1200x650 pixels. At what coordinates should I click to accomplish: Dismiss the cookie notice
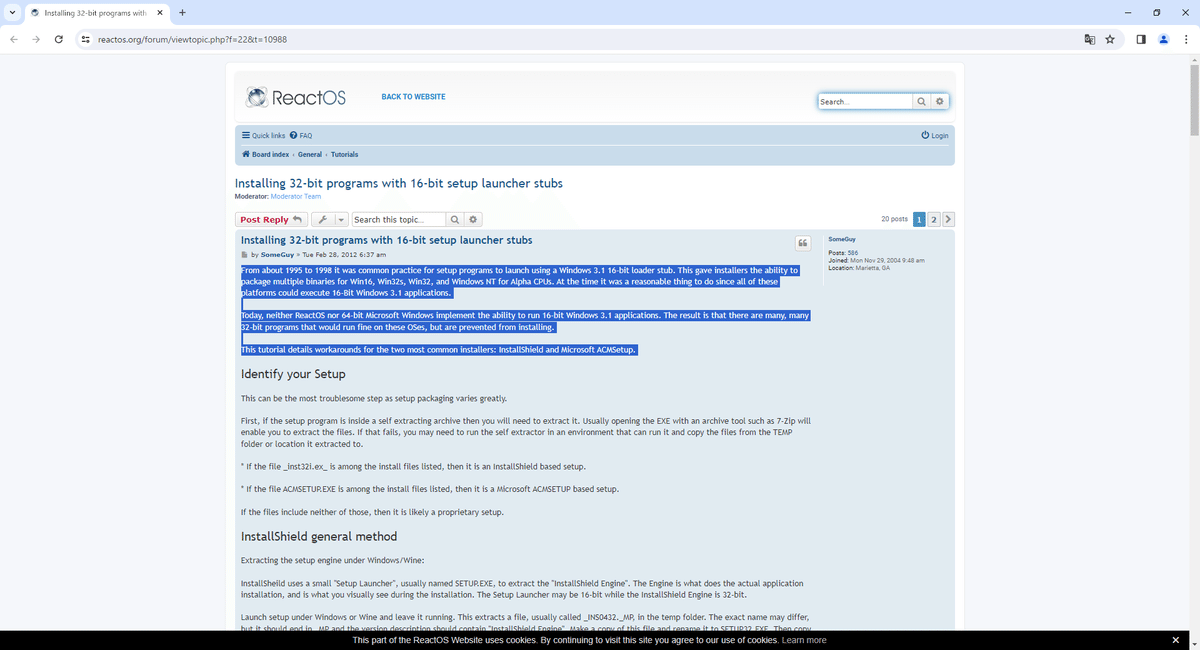1175,640
